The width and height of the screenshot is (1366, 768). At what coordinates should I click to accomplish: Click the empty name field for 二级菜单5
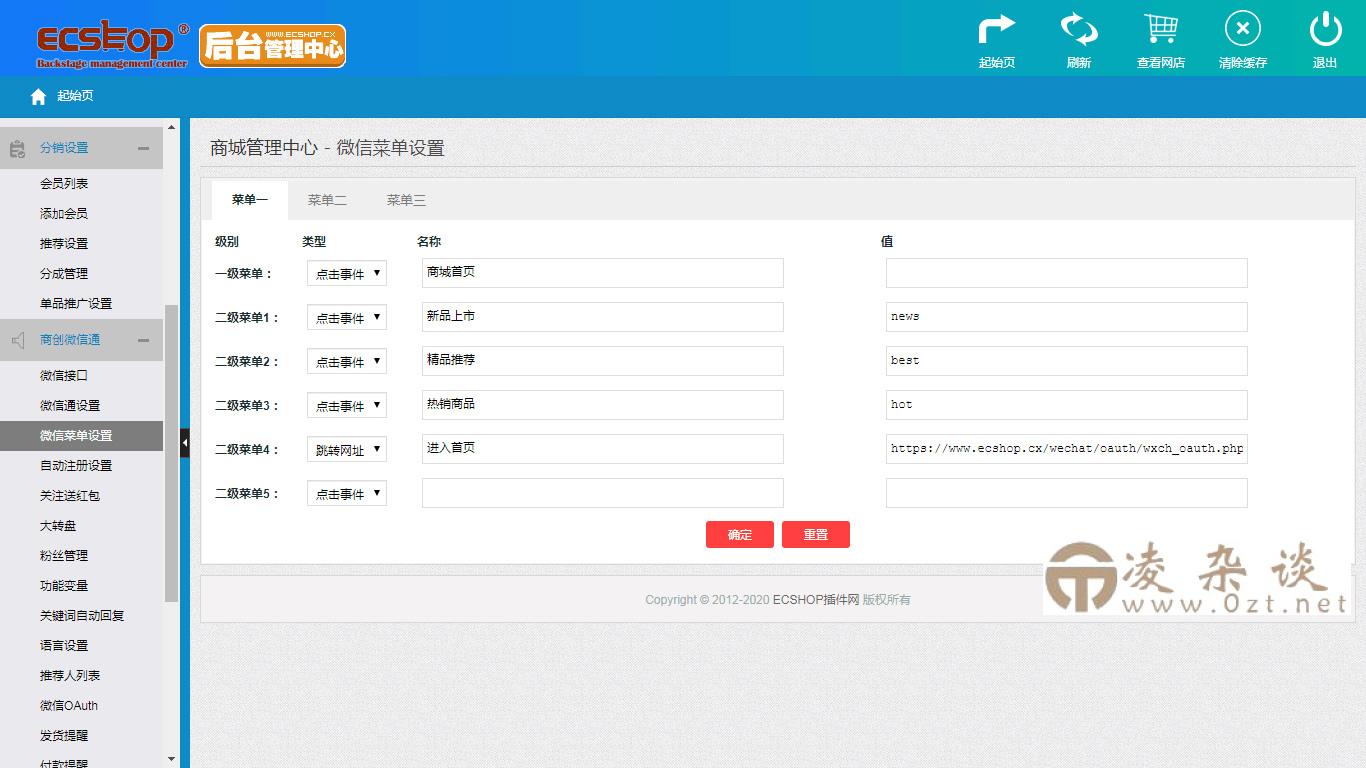coord(603,493)
